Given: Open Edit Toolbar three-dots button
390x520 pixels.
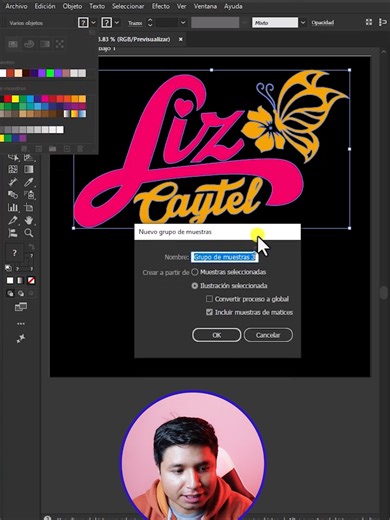Looking at the screenshot, I should 21,324.
